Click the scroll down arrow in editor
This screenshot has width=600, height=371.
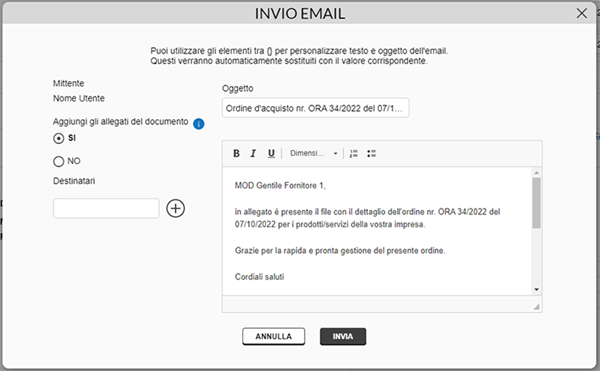click(x=536, y=290)
